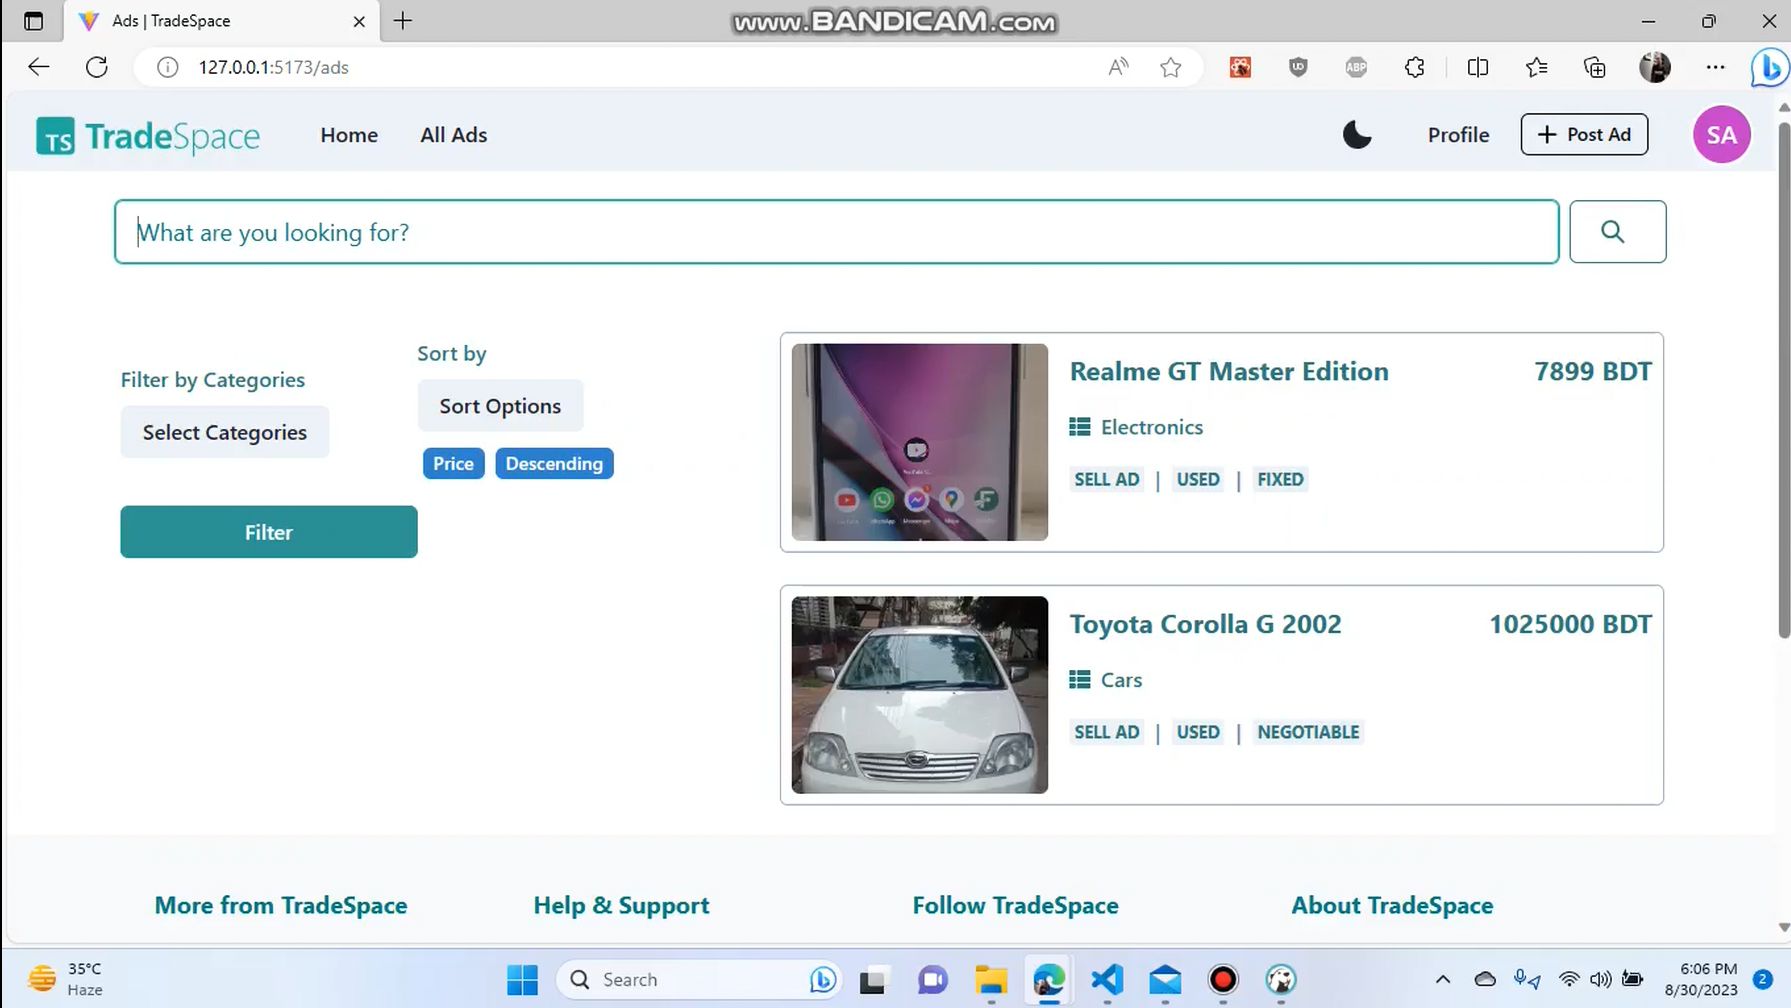Open Windows Start menu
1791x1008 pixels.
pyautogui.click(x=522, y=980)
